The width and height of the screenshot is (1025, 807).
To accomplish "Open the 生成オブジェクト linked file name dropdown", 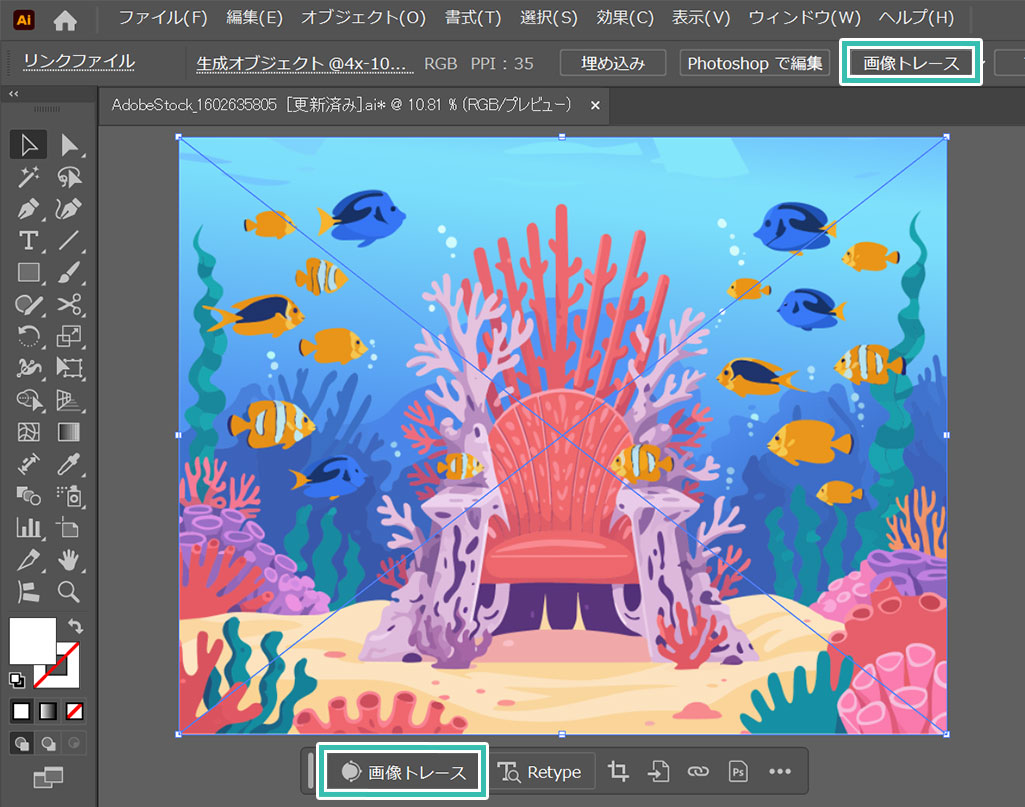I will (304, 63).
